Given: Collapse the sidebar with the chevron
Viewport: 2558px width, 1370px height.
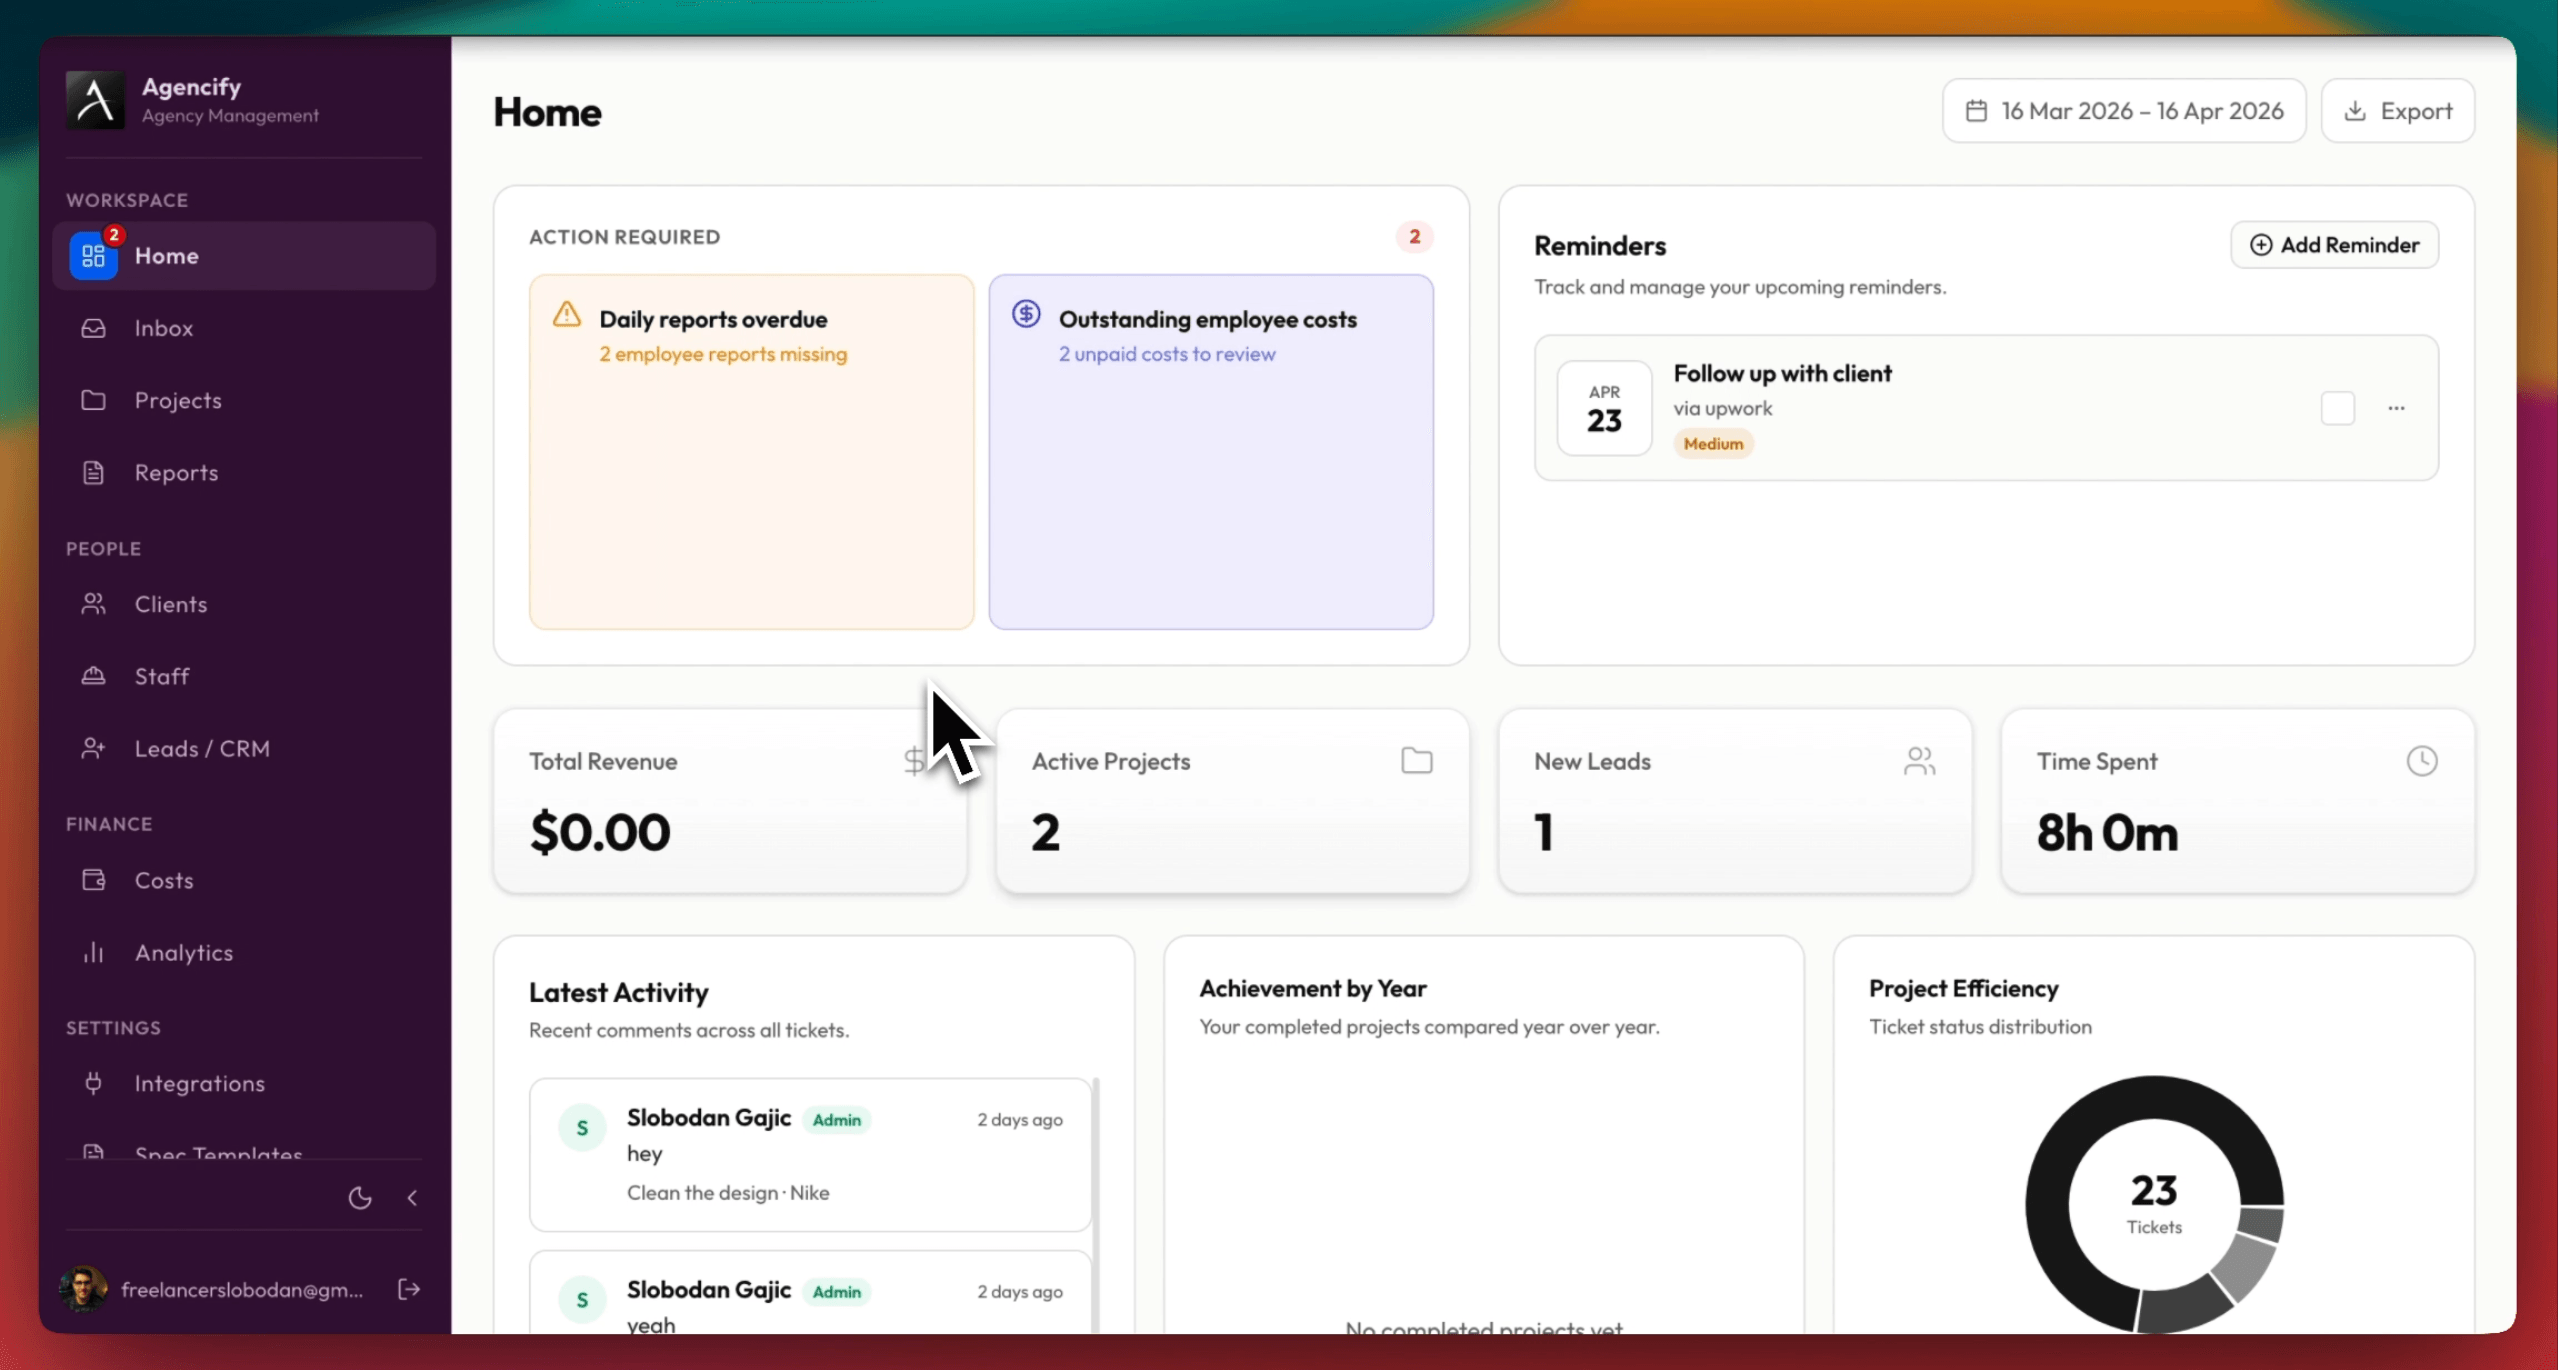Looking at the screenshot, I should (413, 1197).
